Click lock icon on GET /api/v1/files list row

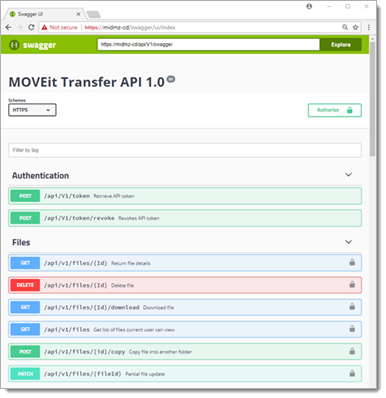click(352, 329)
